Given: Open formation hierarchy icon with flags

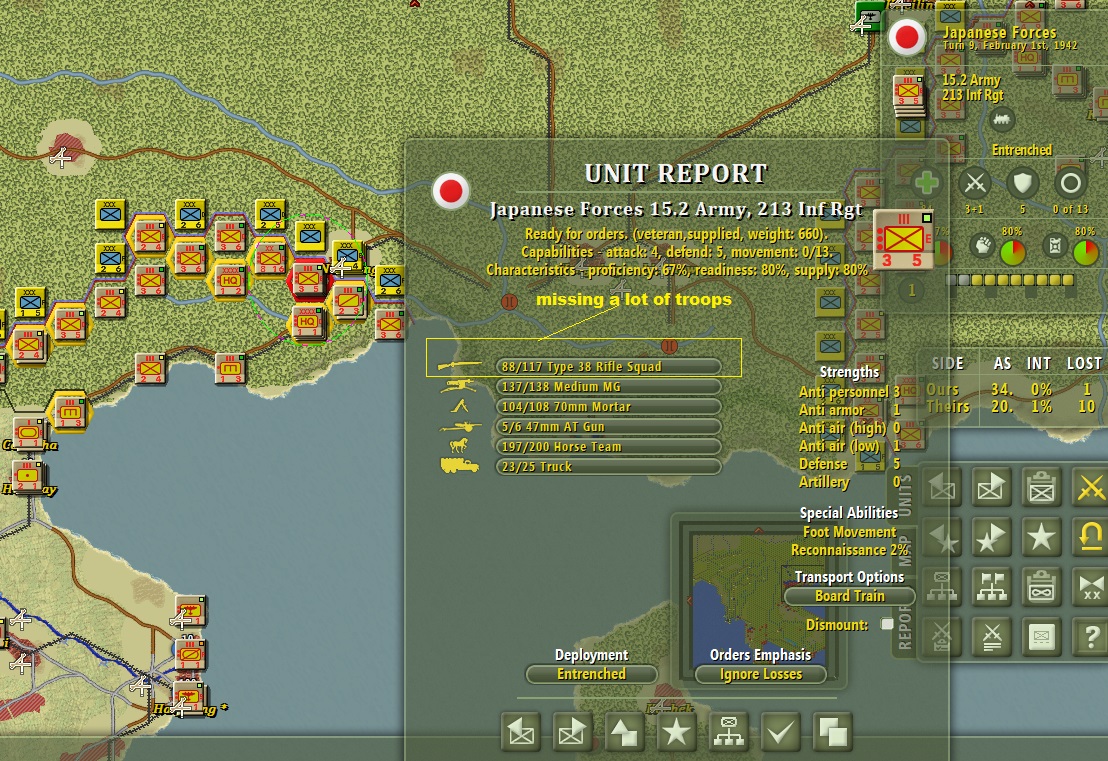Looking at the screenshot, I should [x=991, y=586].
